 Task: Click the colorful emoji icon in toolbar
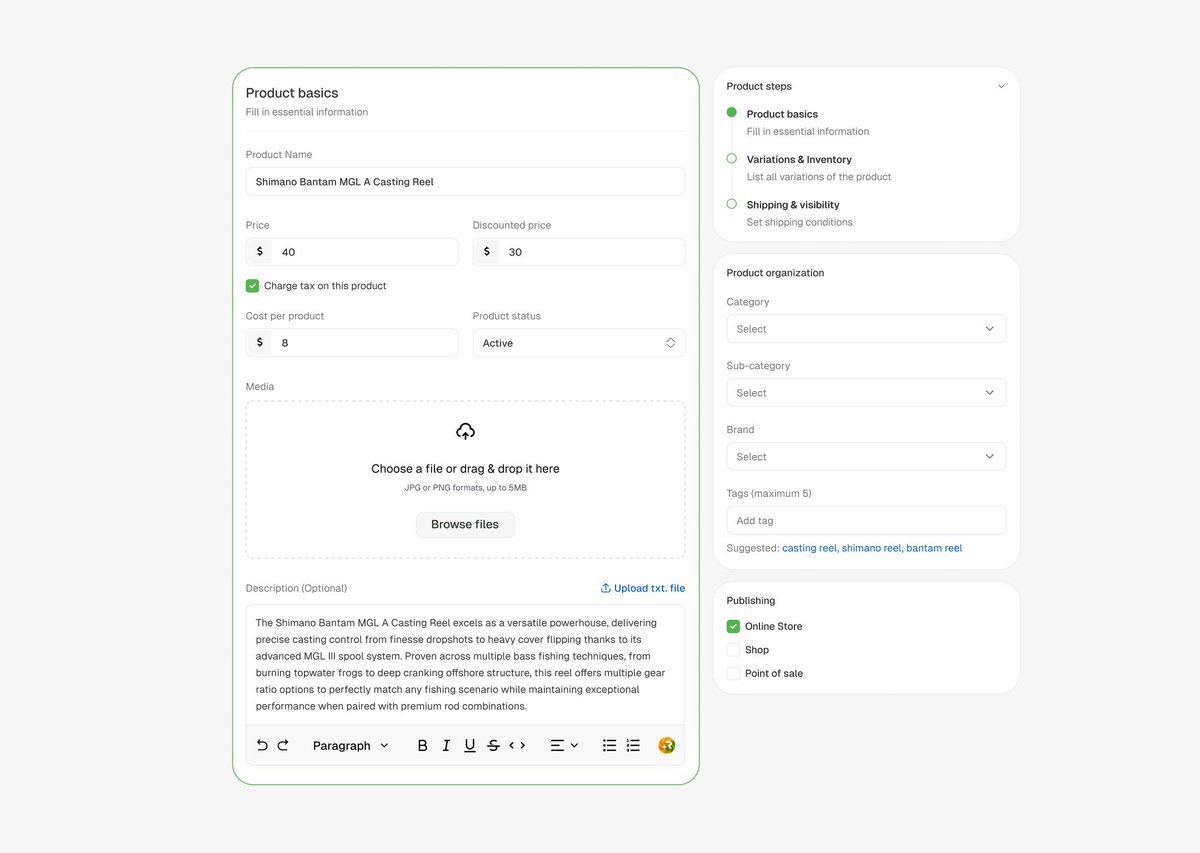click(x=667, y=745)
